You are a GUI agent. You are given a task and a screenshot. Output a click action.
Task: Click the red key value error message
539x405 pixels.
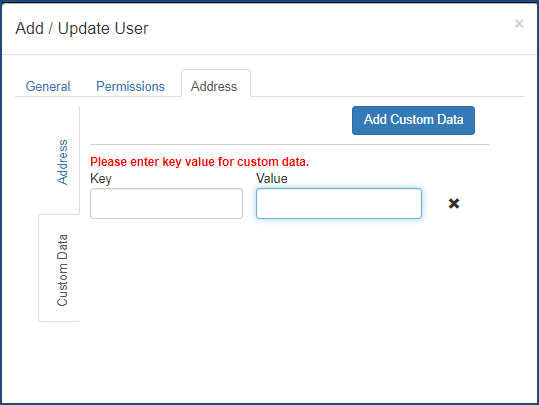(x=199, y=162)
